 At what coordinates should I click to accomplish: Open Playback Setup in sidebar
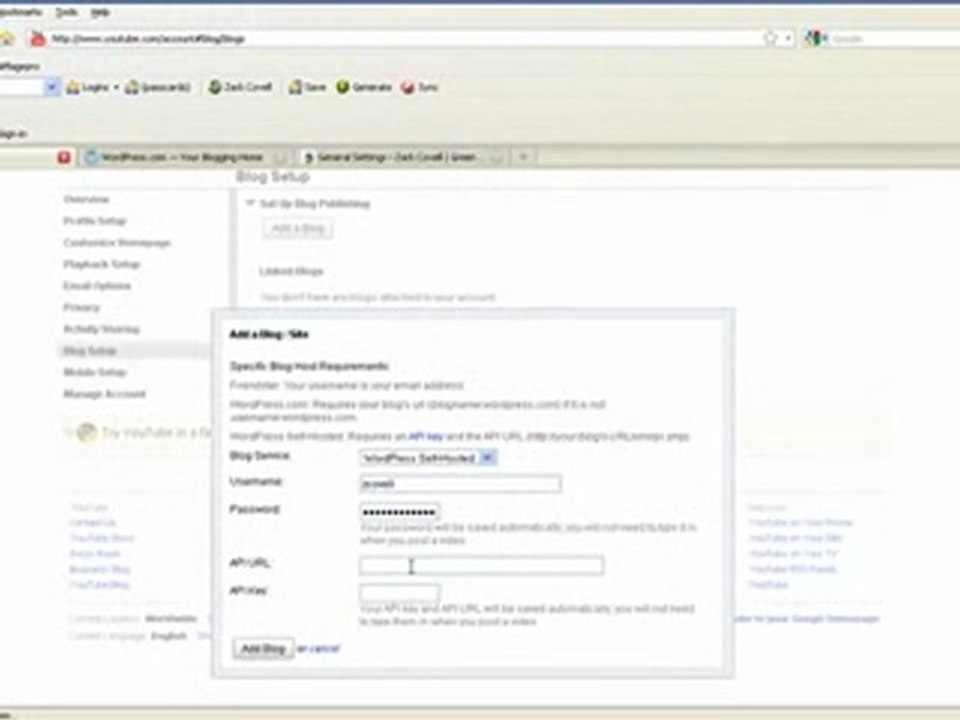[102, 264]
